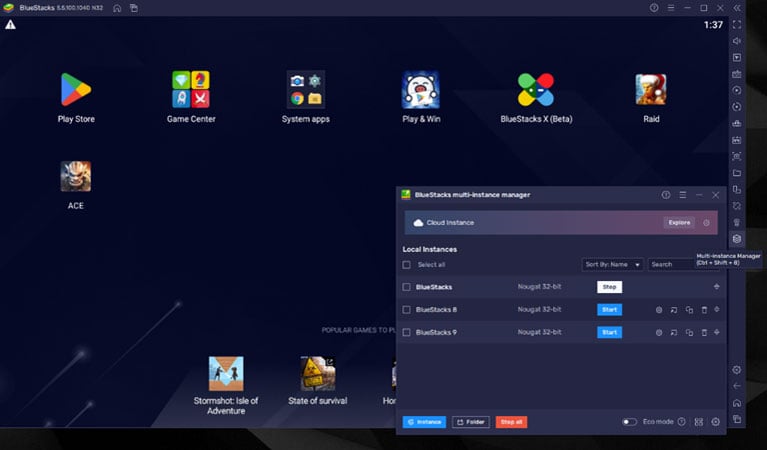Open hamburger menu in BlueStacks title bar
The width and height of the screenshot is (767, 450).
click(x=671, y=8)
